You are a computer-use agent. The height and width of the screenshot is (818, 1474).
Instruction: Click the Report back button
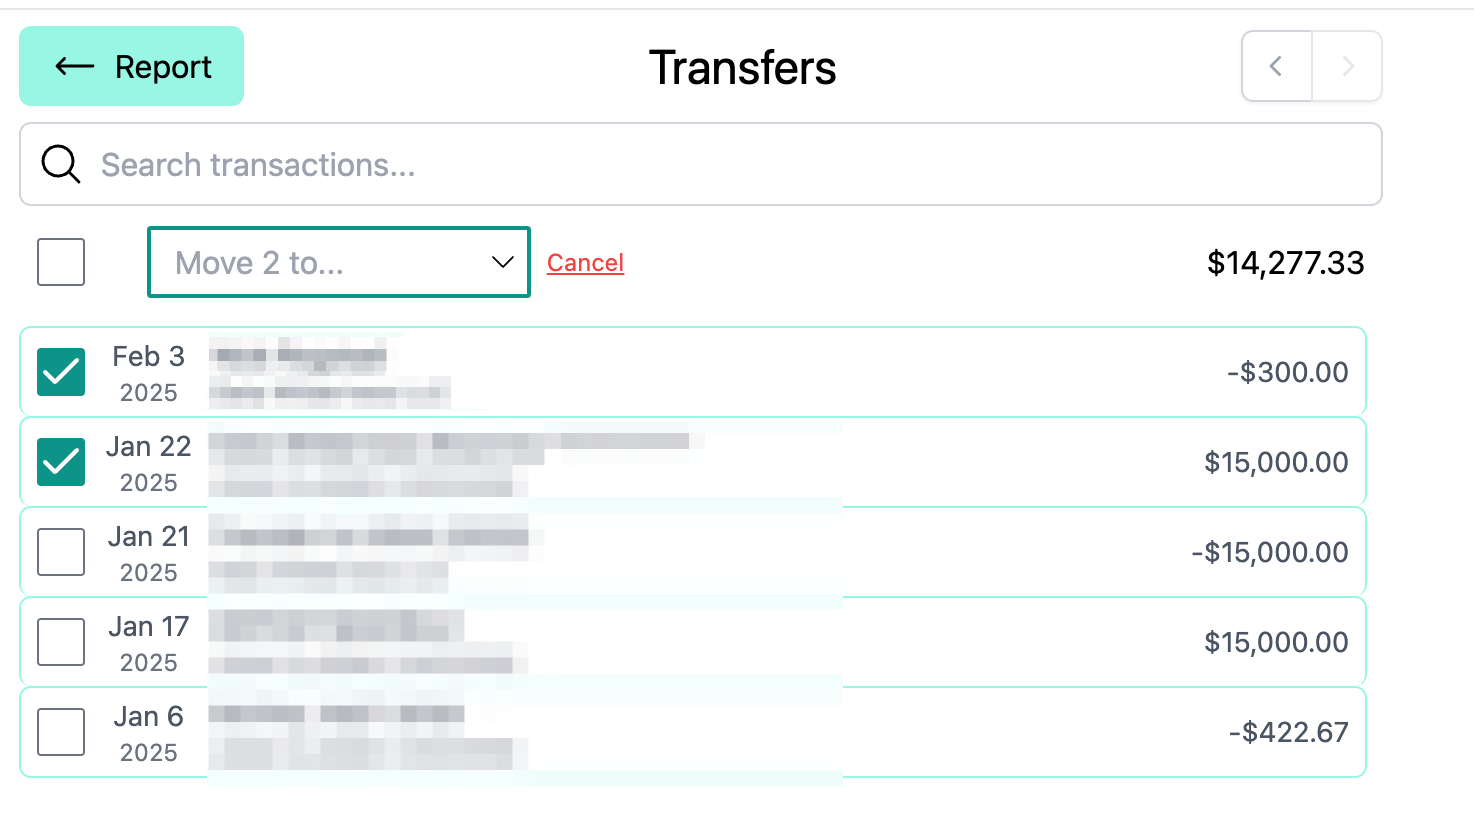(x=131, y=66)
